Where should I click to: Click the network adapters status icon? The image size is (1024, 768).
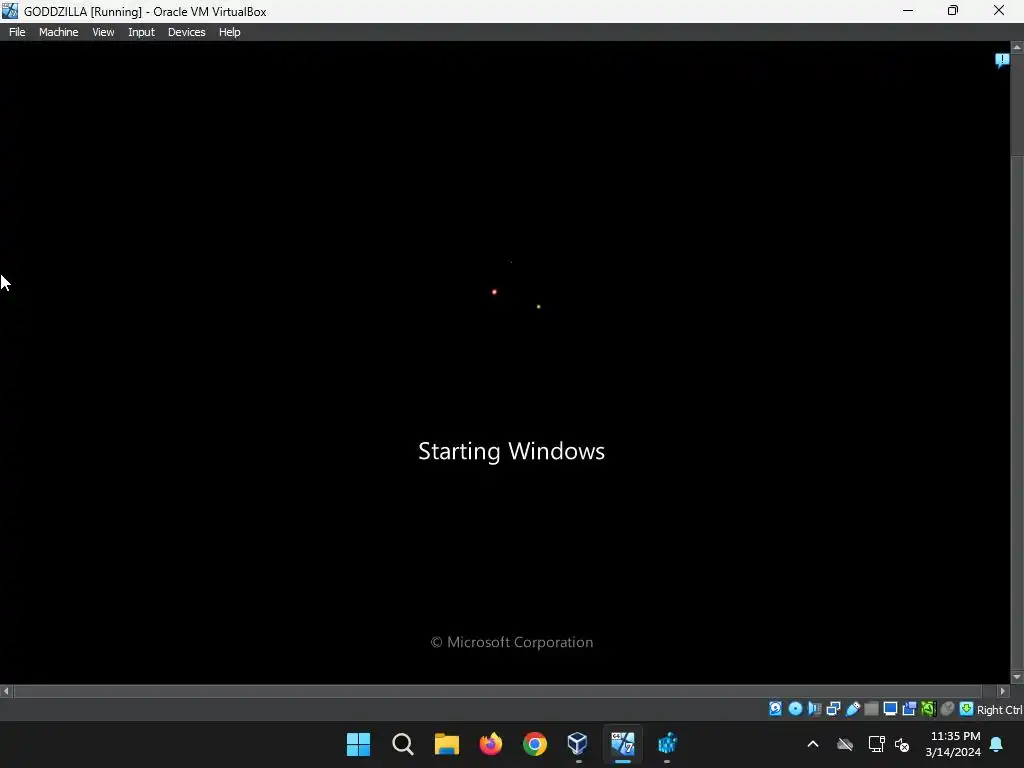(x=833, y=709)
